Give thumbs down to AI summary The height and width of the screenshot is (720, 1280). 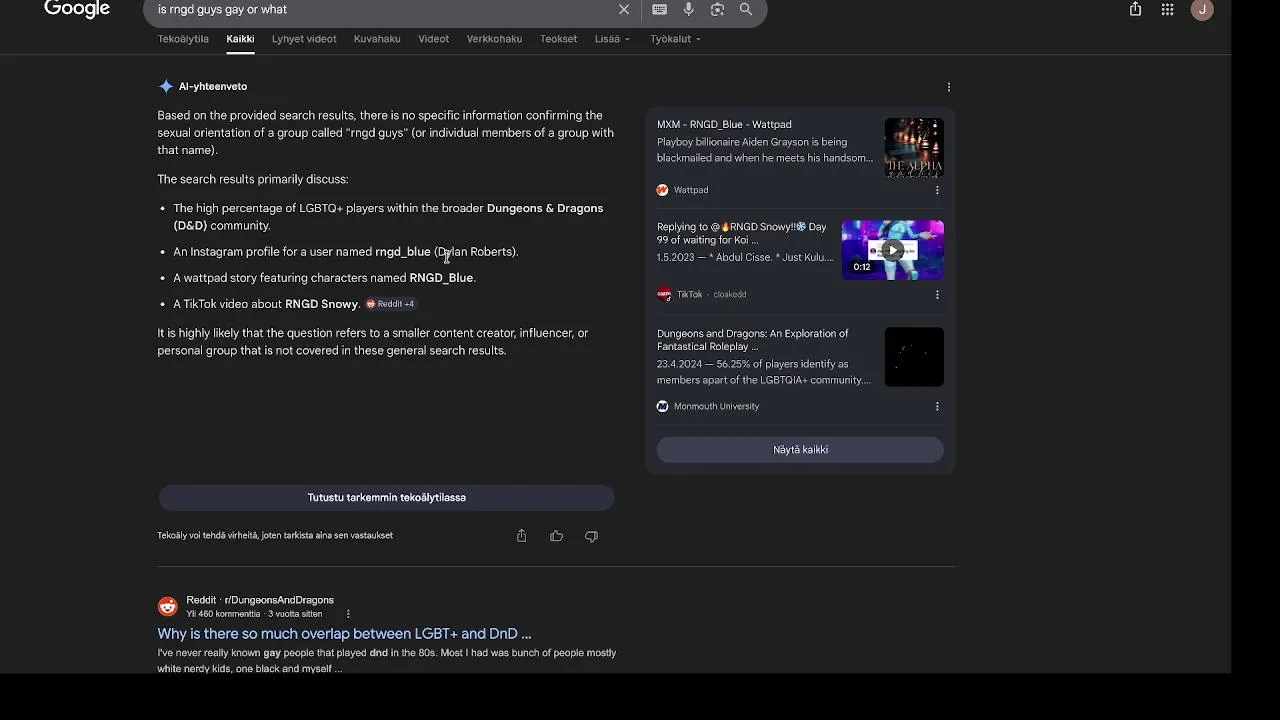tap(591, 536)
